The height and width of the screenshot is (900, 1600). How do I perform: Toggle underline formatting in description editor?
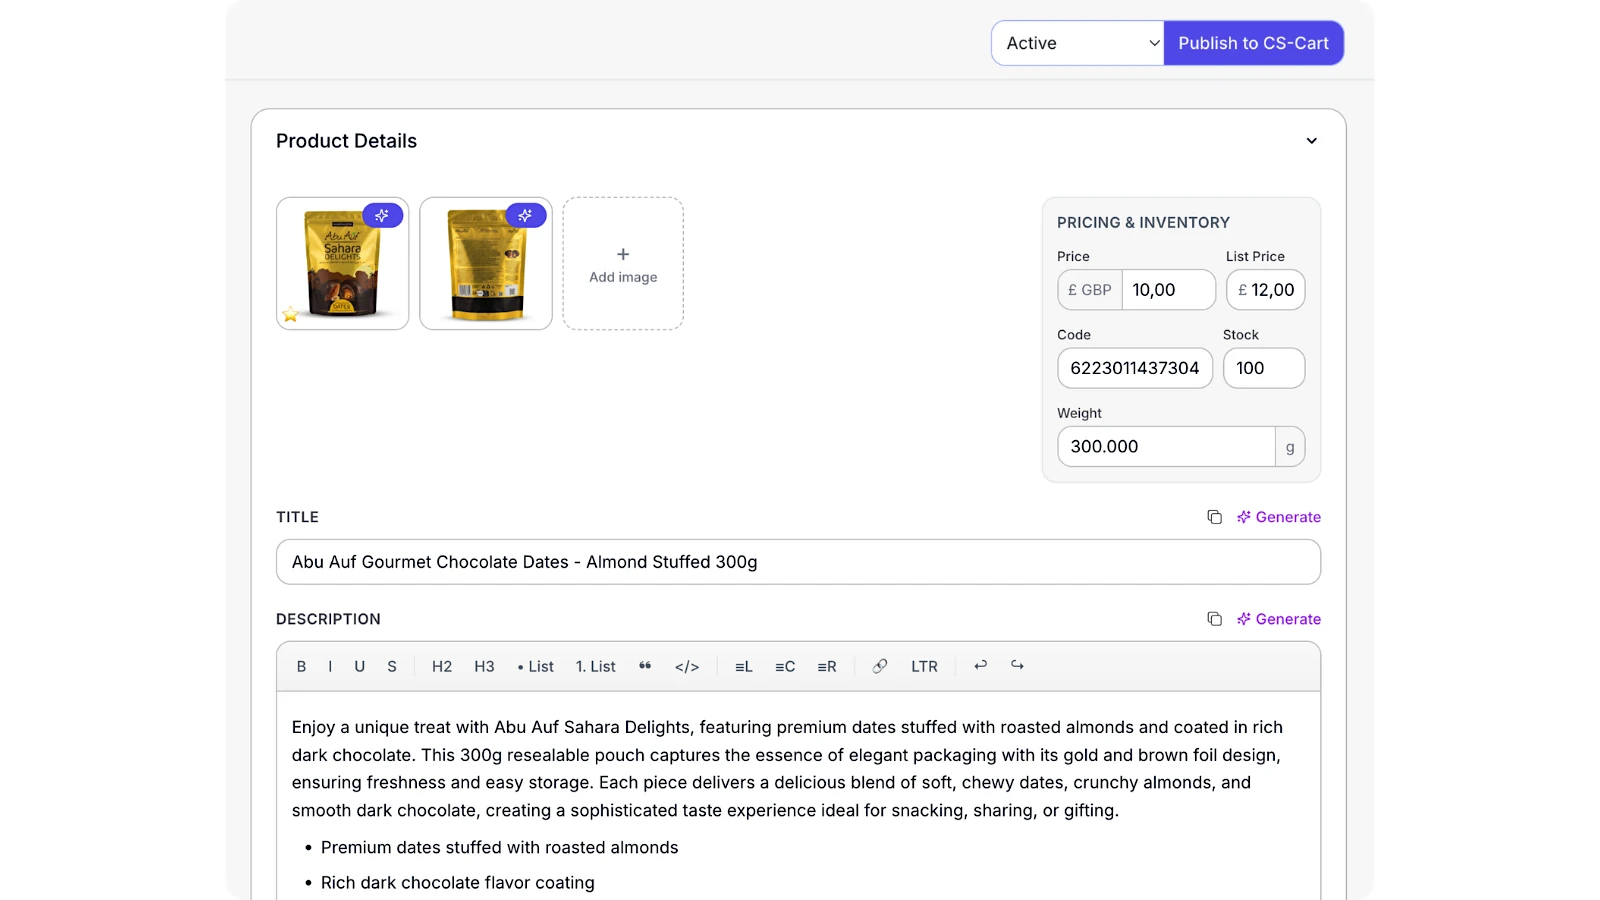pyautogui.click(x=359, y=666)
